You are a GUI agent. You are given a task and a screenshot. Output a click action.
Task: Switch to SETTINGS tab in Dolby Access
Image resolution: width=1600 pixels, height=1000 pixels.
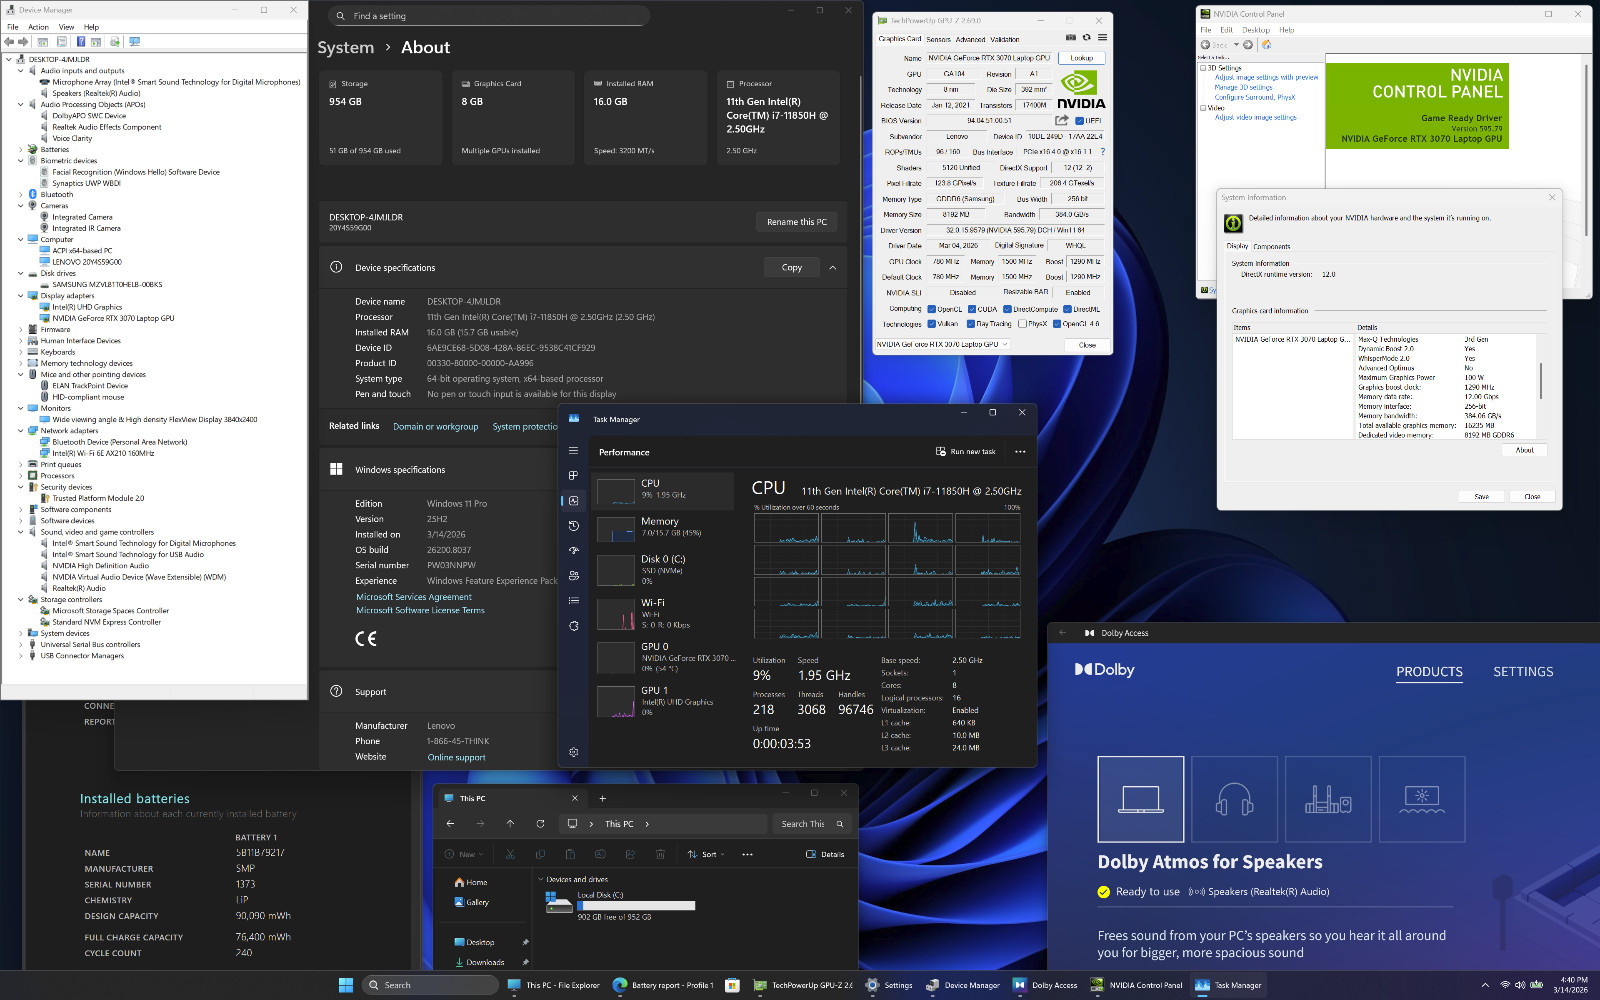(1523, 672)
